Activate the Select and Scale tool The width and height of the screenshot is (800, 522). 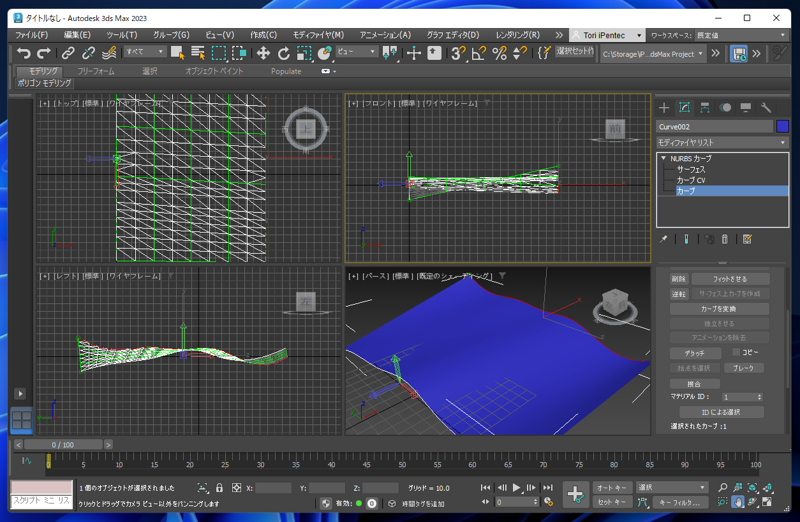(304, 53)
